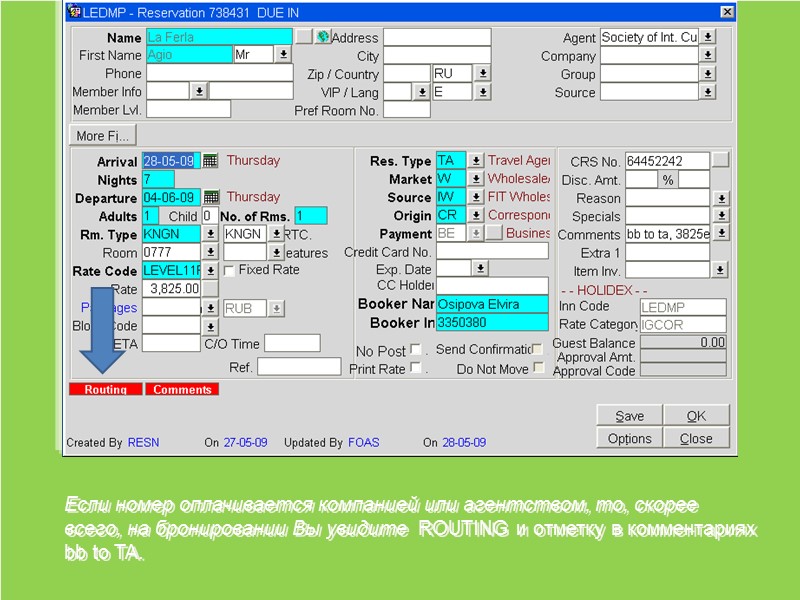Open the Rm. Type KNGN dropdown
The image size is (800, 600).
[210, 234]
